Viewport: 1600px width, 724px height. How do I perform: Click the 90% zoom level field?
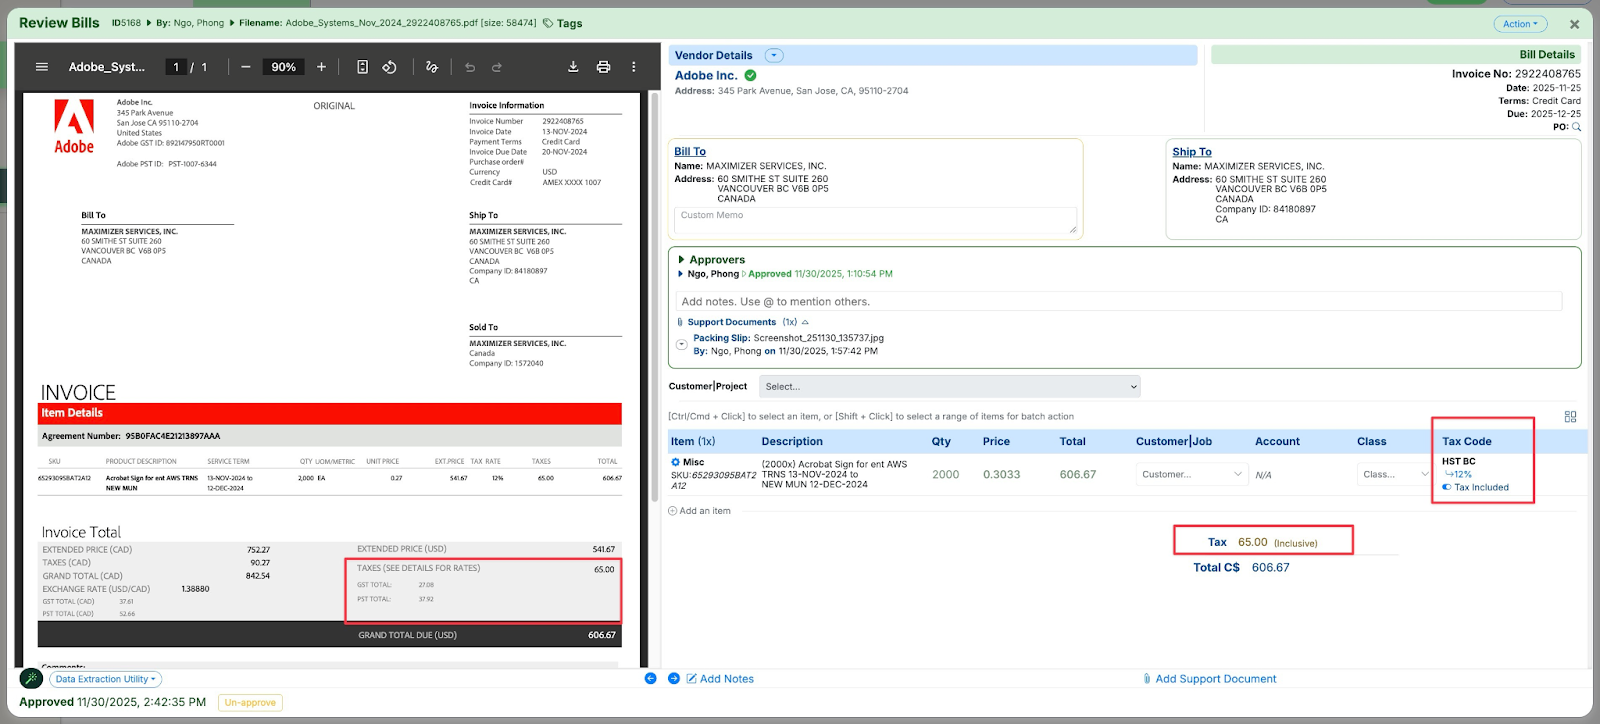click(284, 67)
